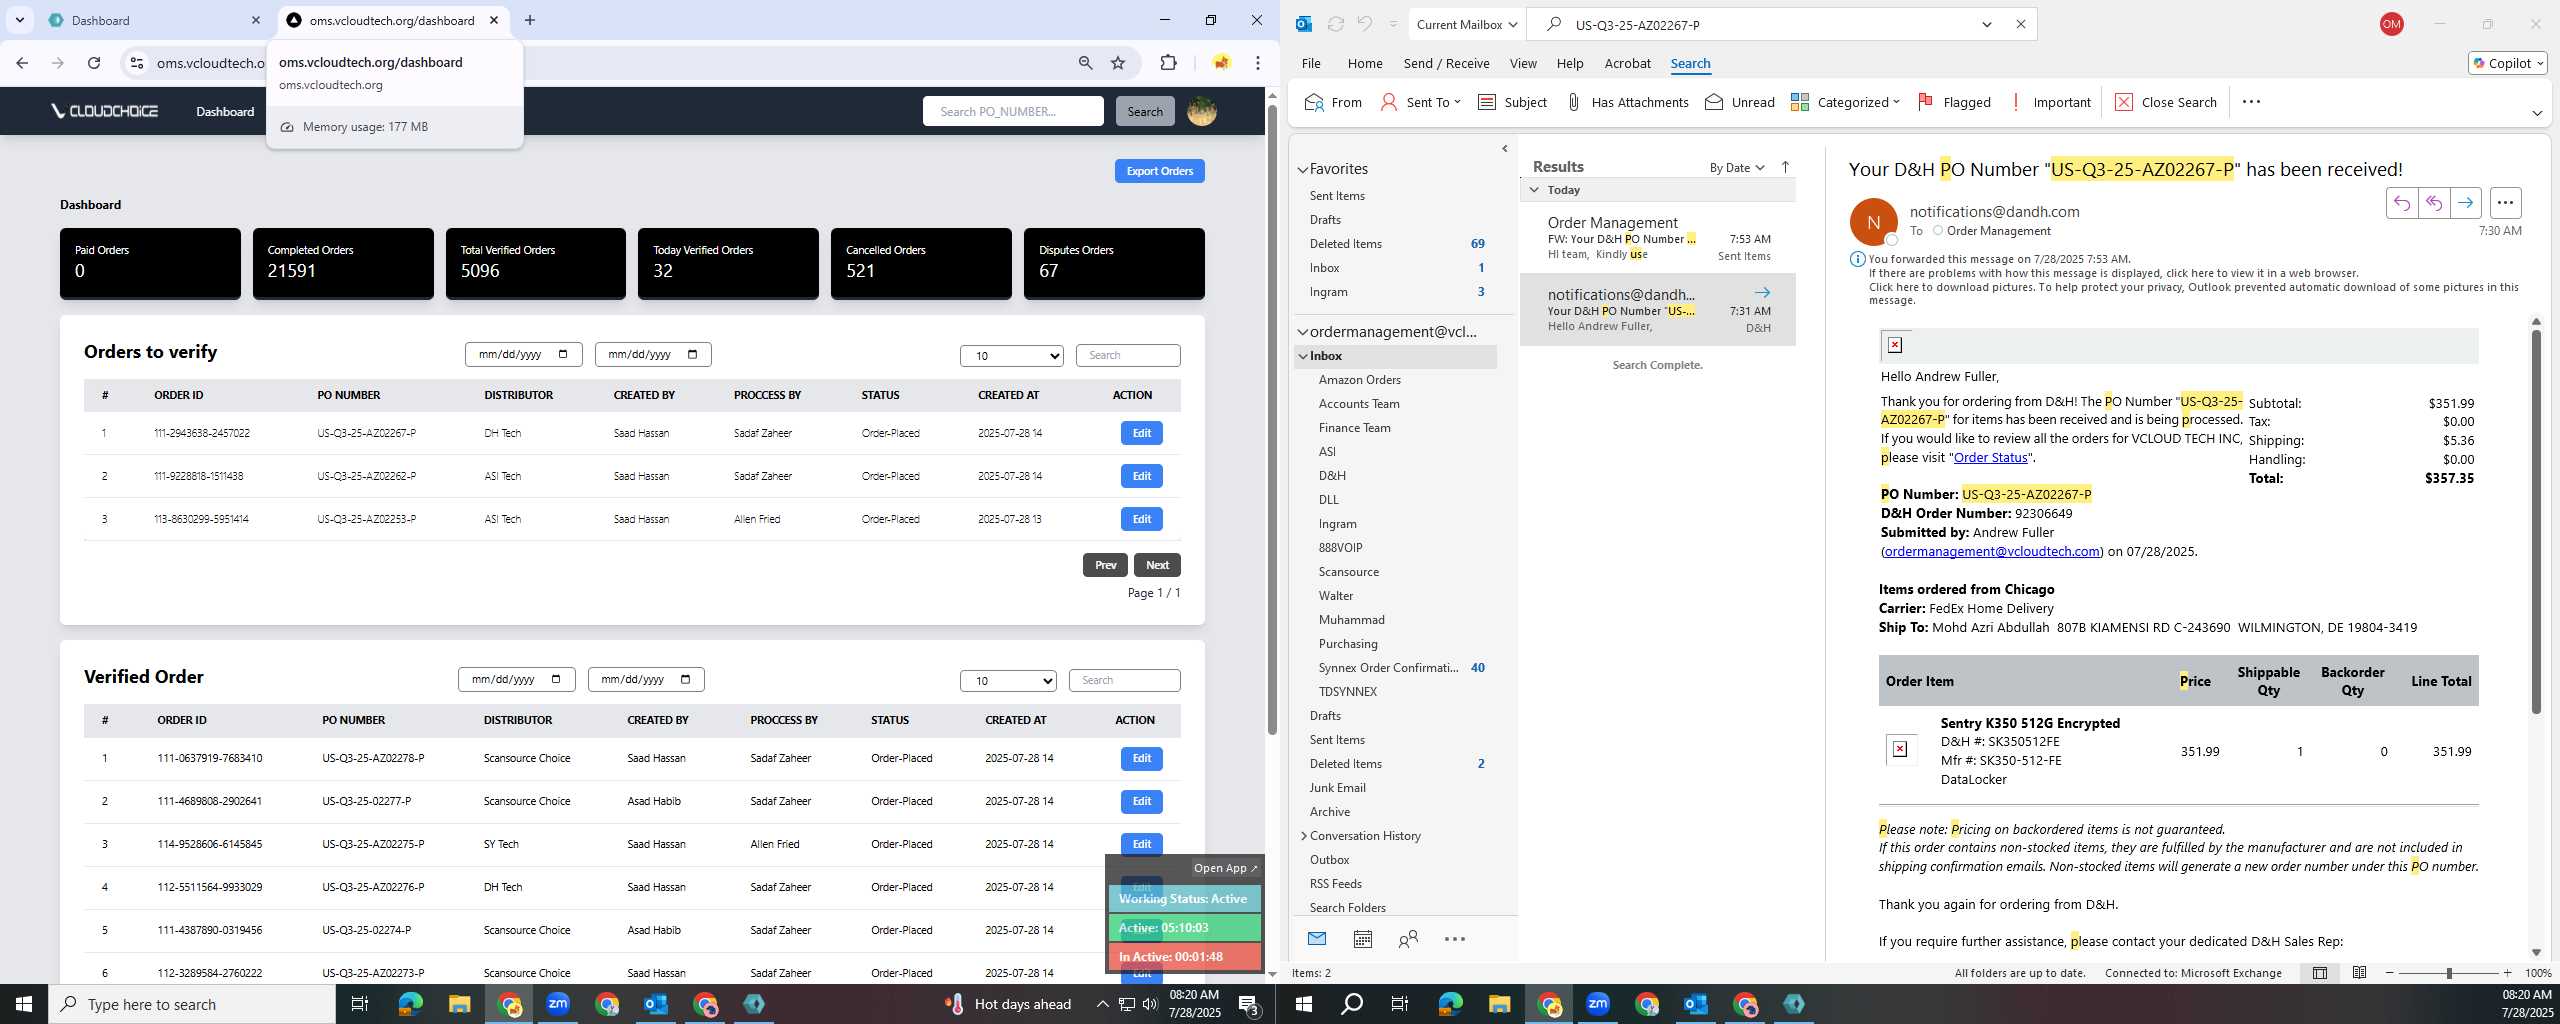Viewport: 2560px width, 1024px height.
Task: Reply all to the D&H email
Action: [2433, 203]
